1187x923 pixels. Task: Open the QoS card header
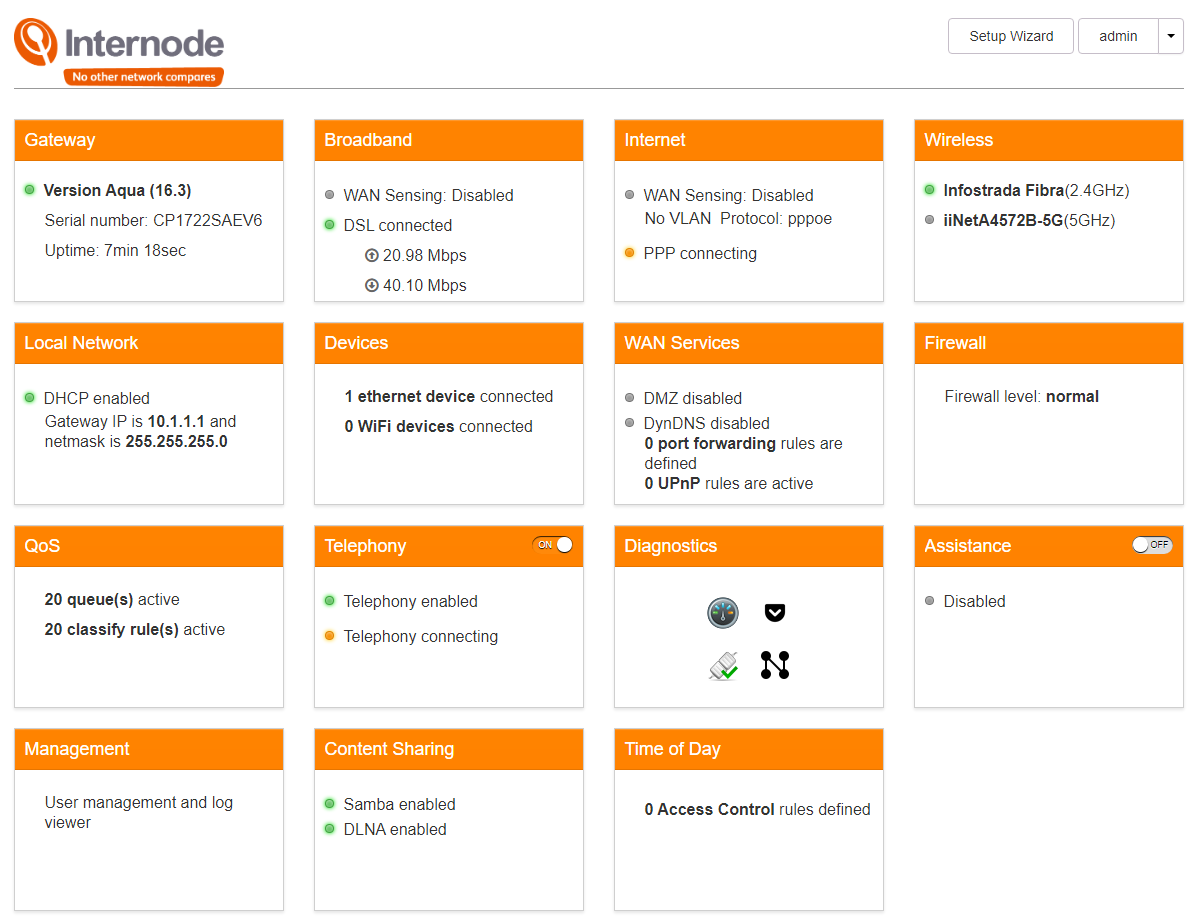pos(148,546)
